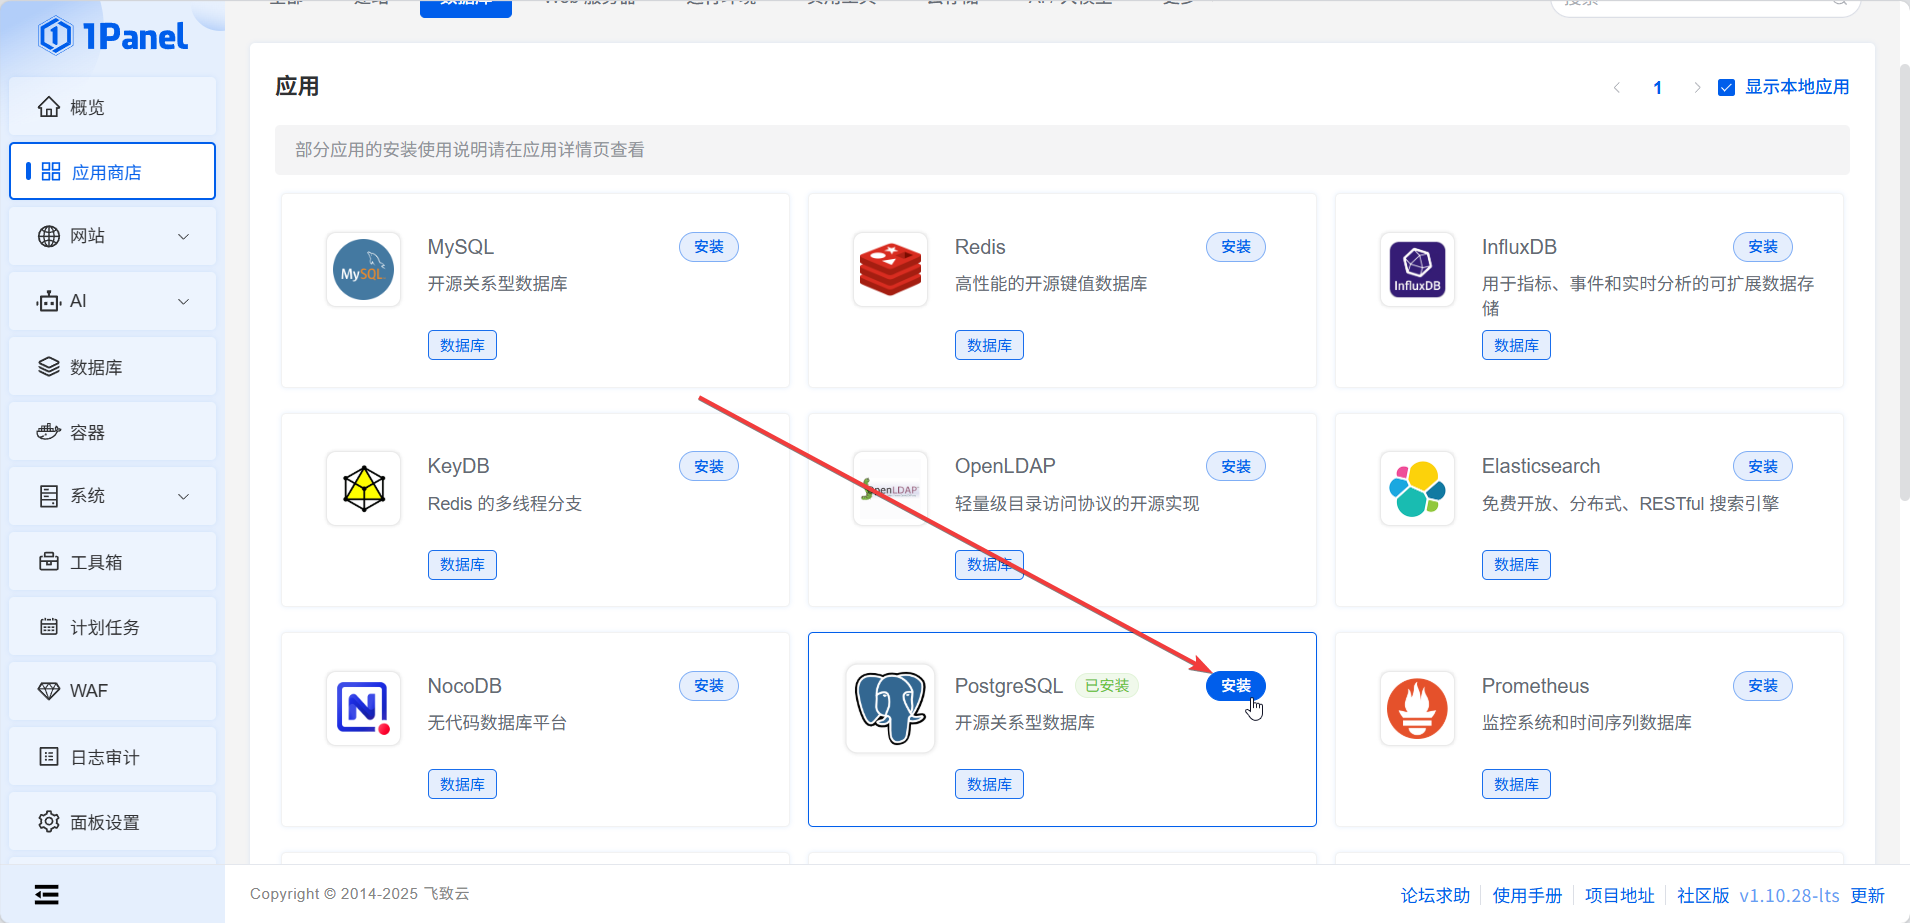Install PostgreSQL with the 安装 button
The image size is (1910, 923).
coord(1235,686)
